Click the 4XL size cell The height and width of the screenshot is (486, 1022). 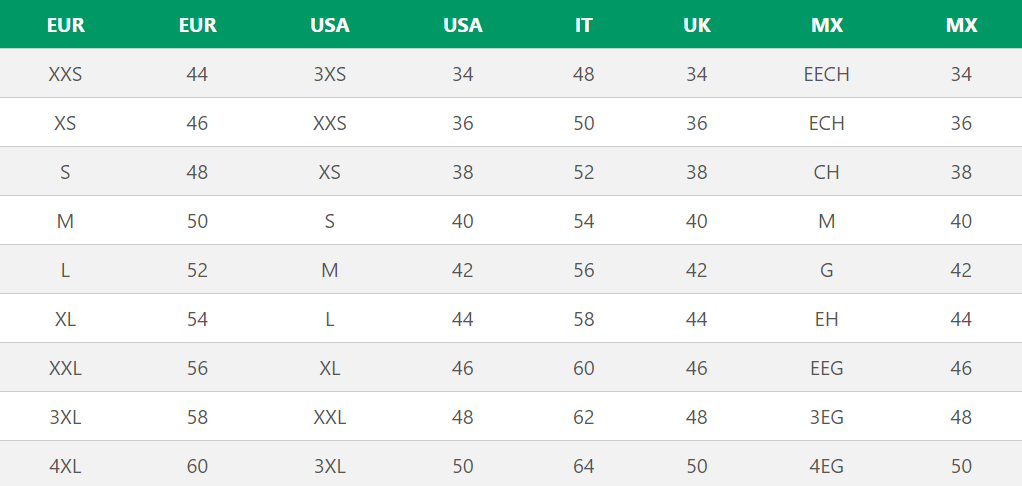(x=65, y=466)
